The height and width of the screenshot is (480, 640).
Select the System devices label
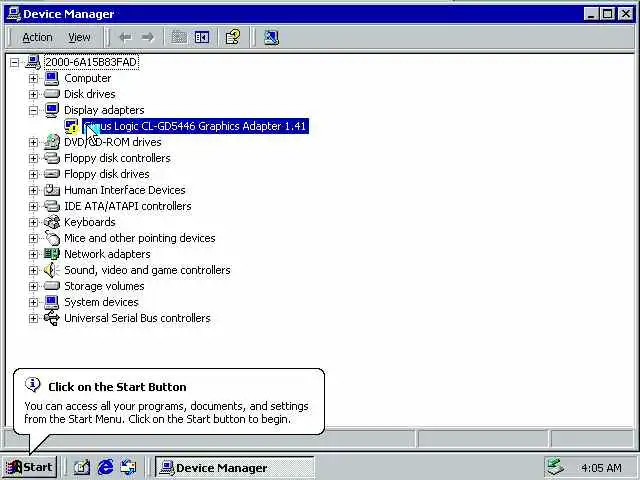pos(101,302)
